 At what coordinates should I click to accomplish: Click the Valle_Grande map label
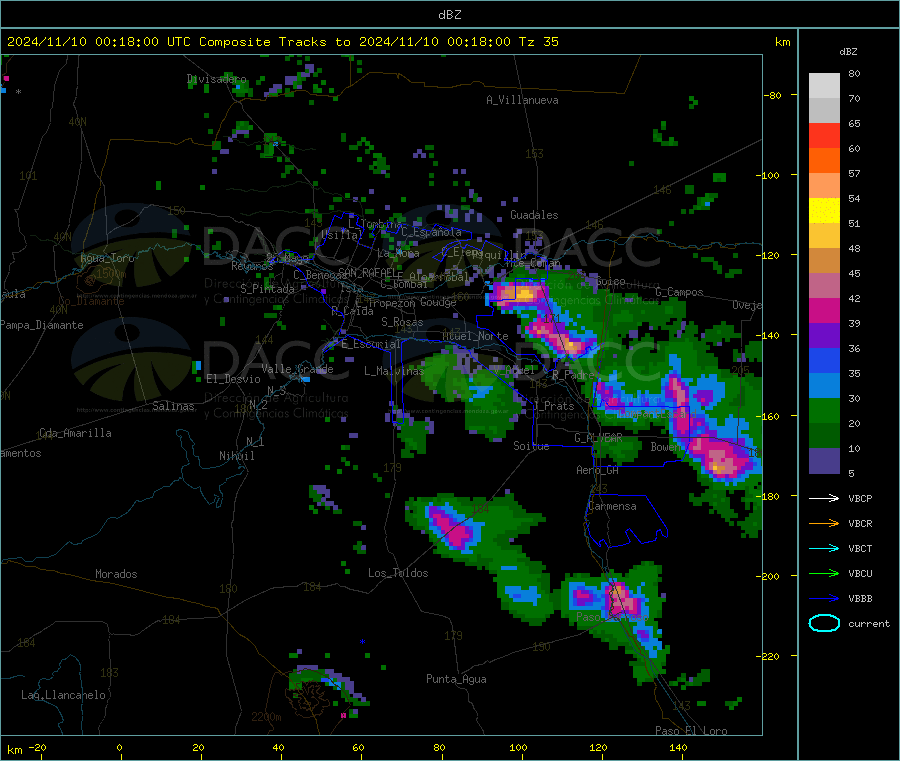(297, 369)
